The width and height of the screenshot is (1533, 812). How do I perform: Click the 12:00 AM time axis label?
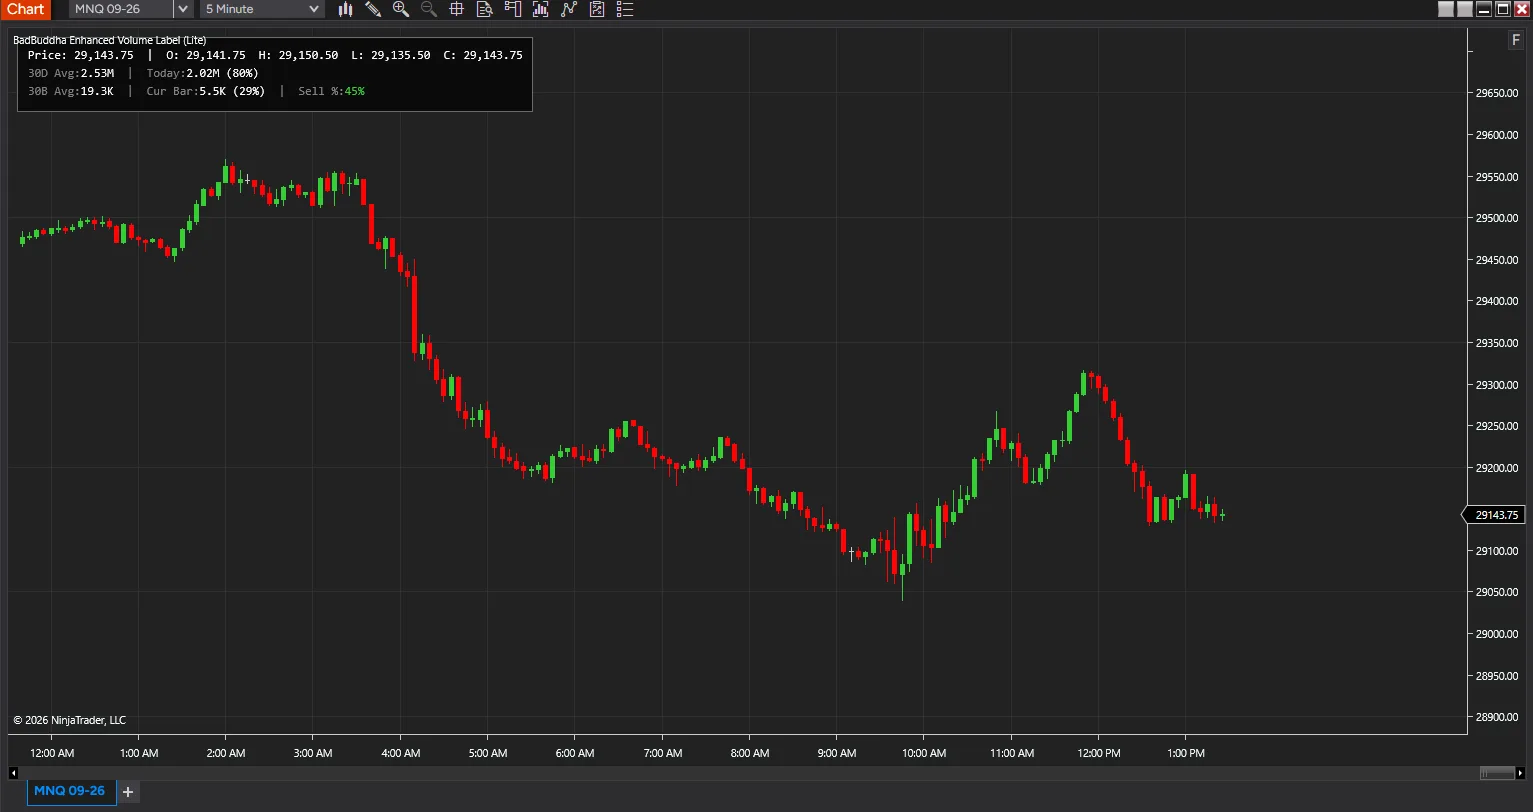point(52,753)
